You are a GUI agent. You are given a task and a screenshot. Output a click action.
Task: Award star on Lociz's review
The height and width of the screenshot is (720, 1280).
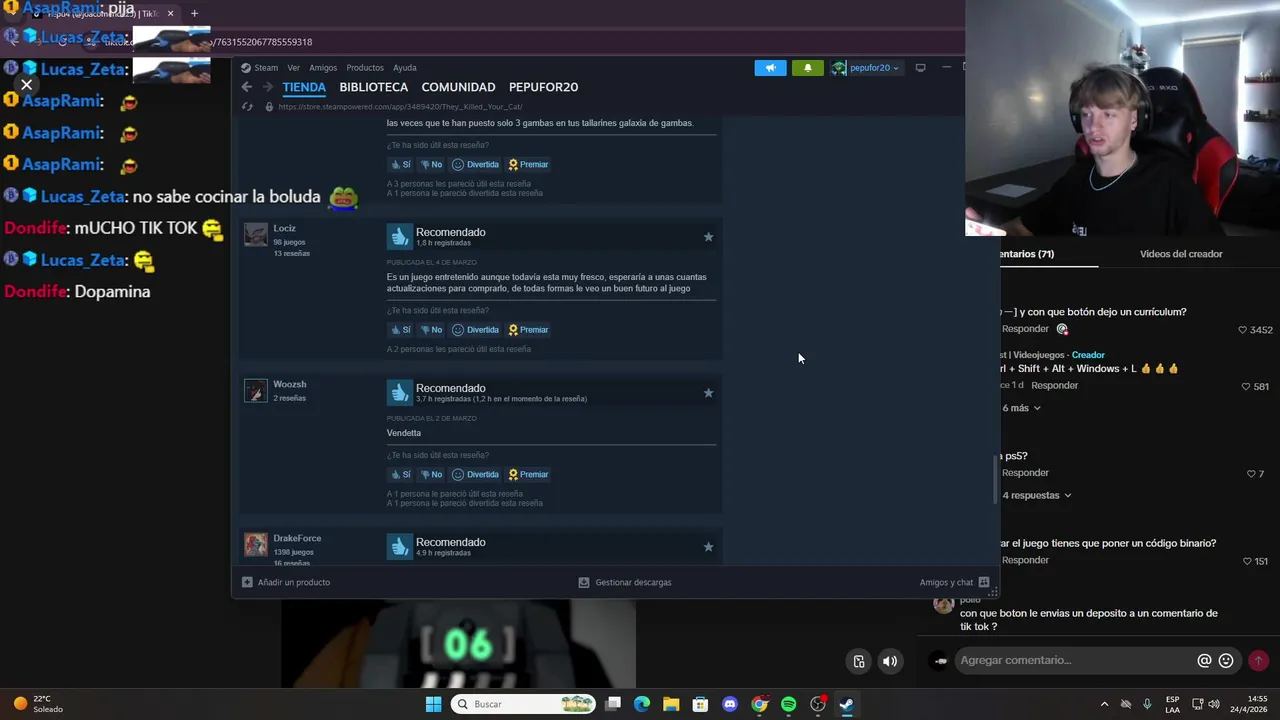[x=708, y=237]
